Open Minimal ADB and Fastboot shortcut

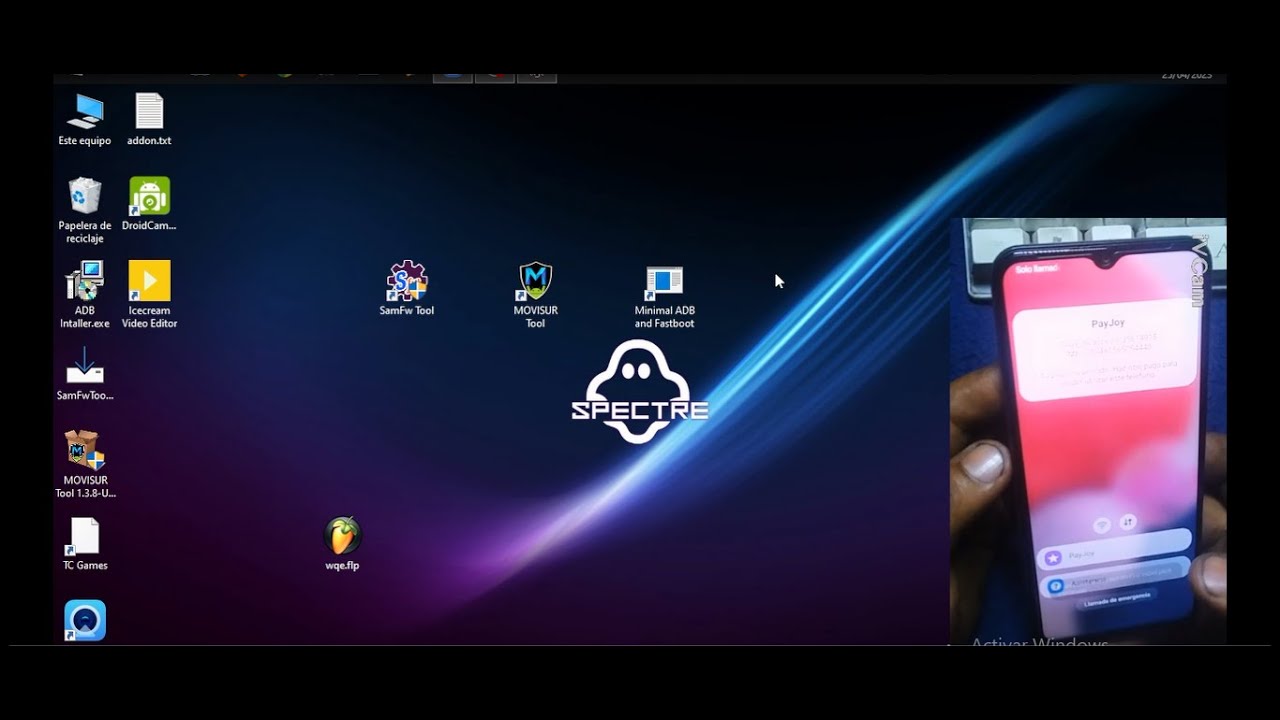[x=664, y=297]
